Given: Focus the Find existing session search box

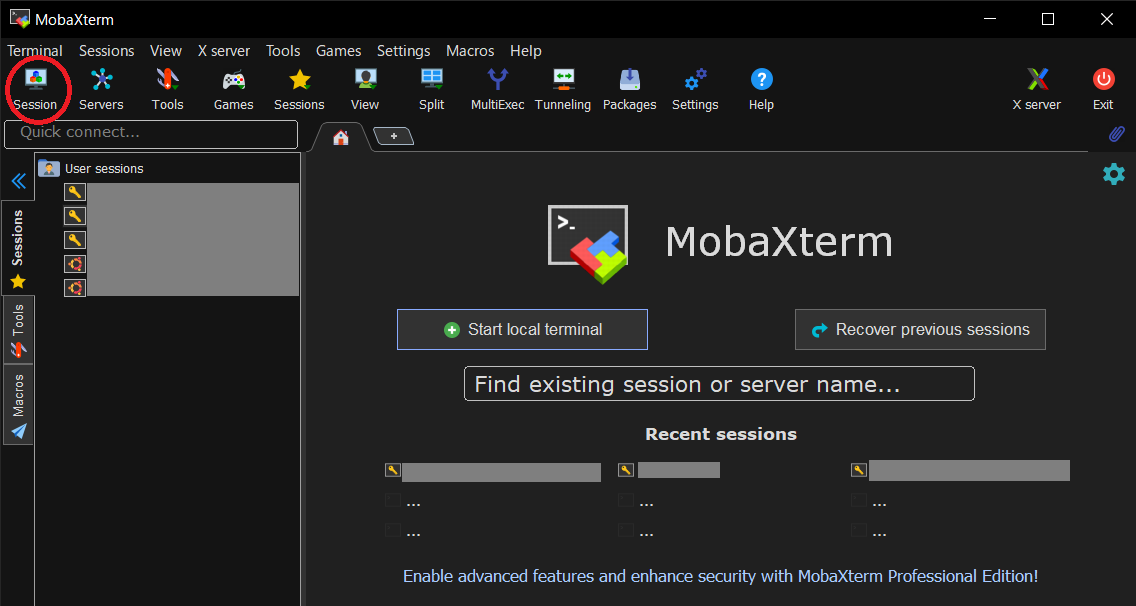Looking at the screenshot, I should 719,383.
